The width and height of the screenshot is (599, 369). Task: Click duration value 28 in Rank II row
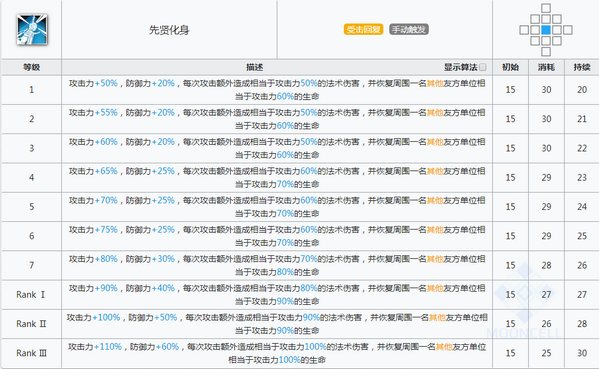point(582,324)
